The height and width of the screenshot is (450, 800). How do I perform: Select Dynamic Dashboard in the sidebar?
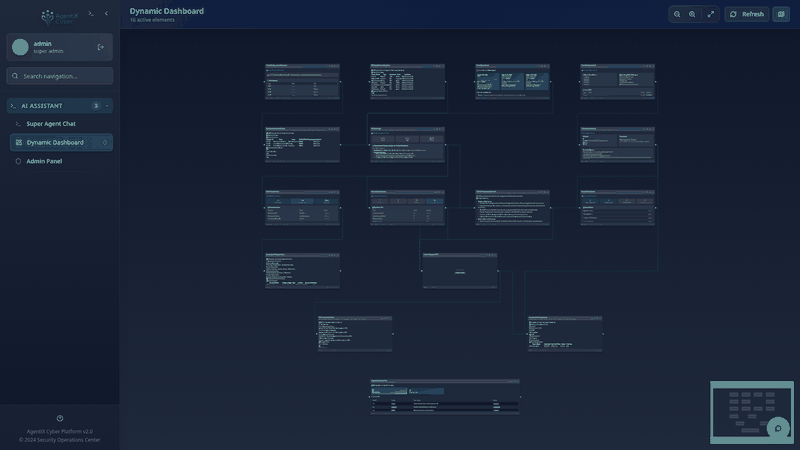point(61,142)
